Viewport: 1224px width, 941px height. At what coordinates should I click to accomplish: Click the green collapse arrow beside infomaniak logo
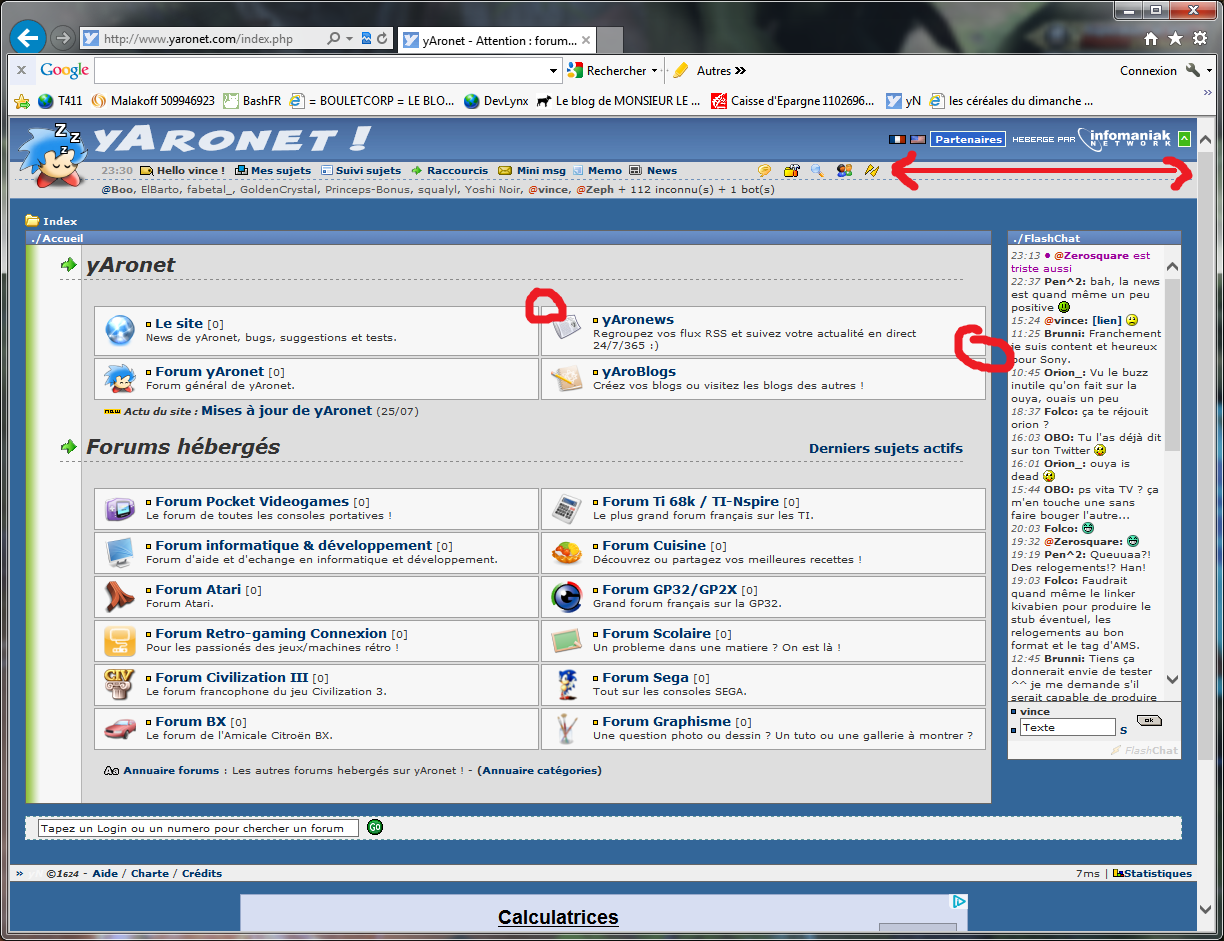(x=1184, y=140)
